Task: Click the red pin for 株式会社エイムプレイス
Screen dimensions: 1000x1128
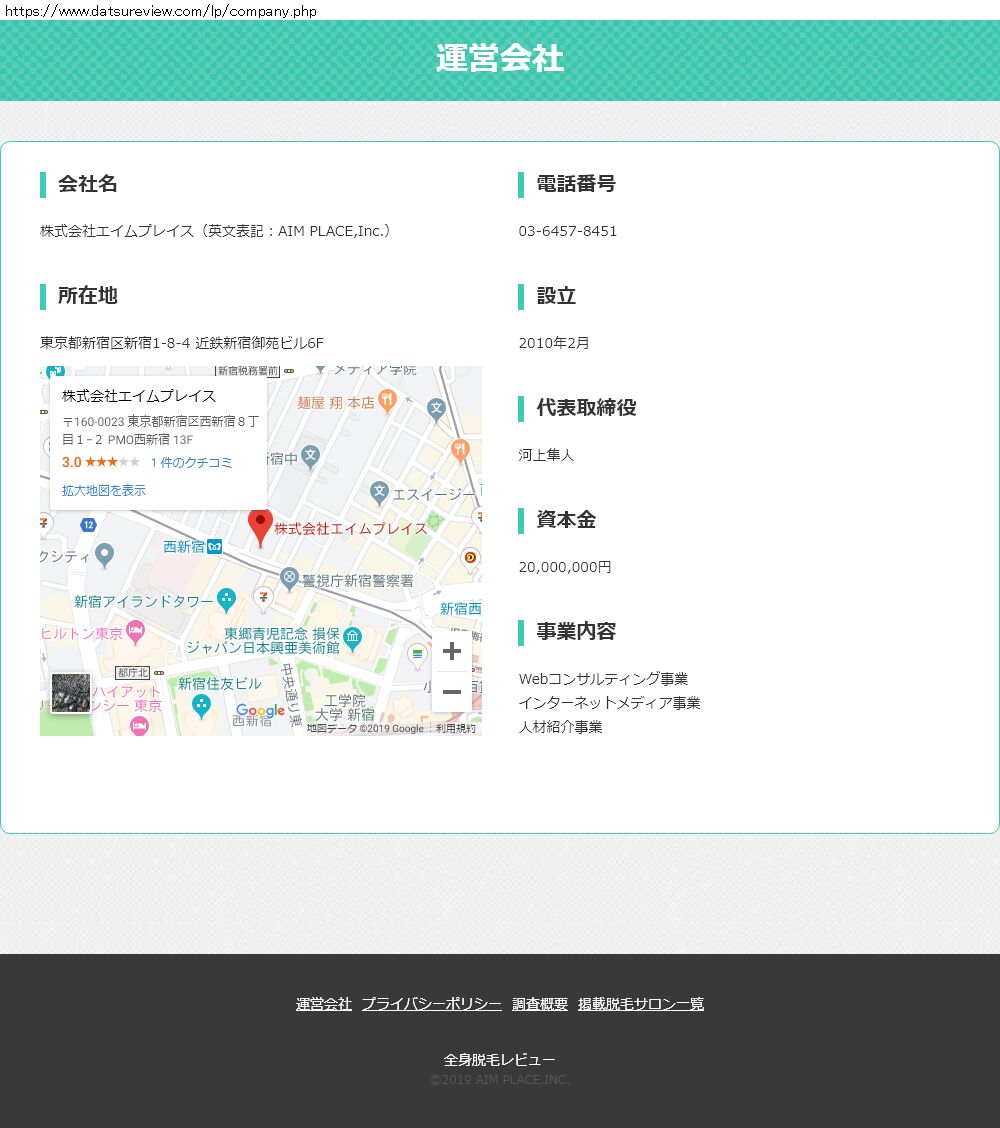Action: coord(260,525)
